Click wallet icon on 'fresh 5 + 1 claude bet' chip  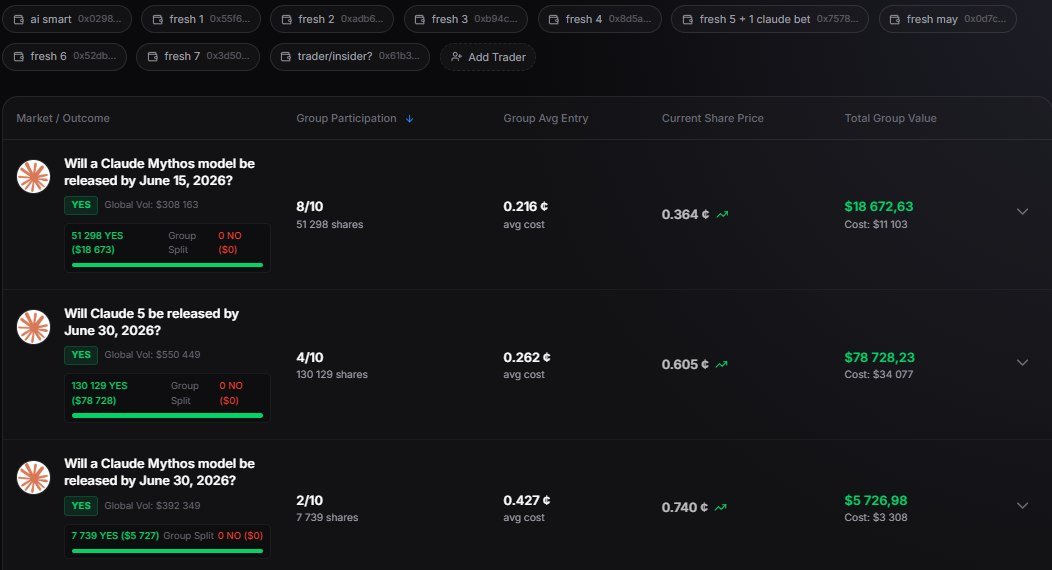[688, 19]
